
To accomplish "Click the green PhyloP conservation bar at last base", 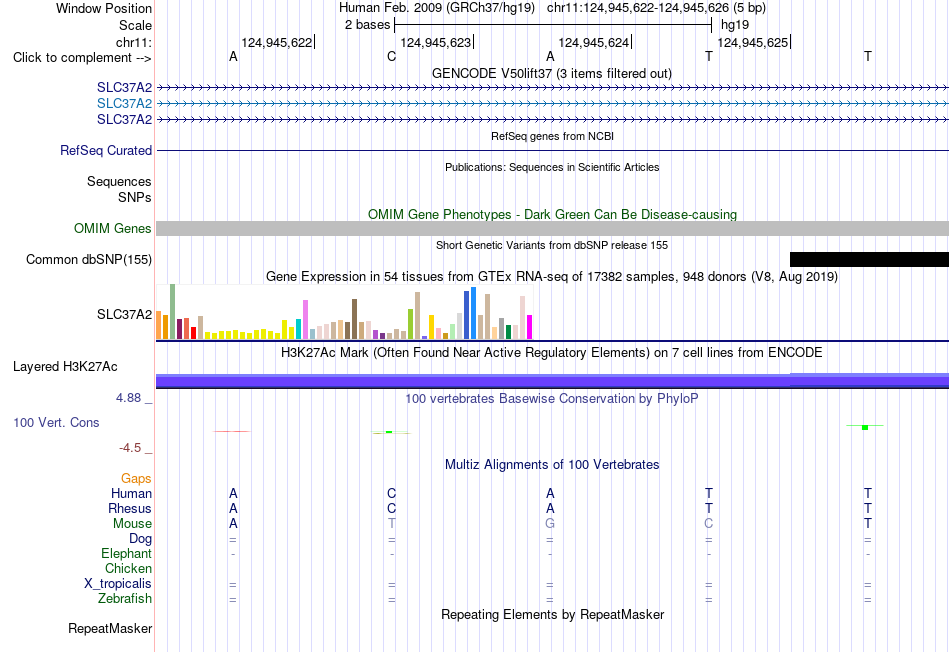I will [x=865, y=427].
